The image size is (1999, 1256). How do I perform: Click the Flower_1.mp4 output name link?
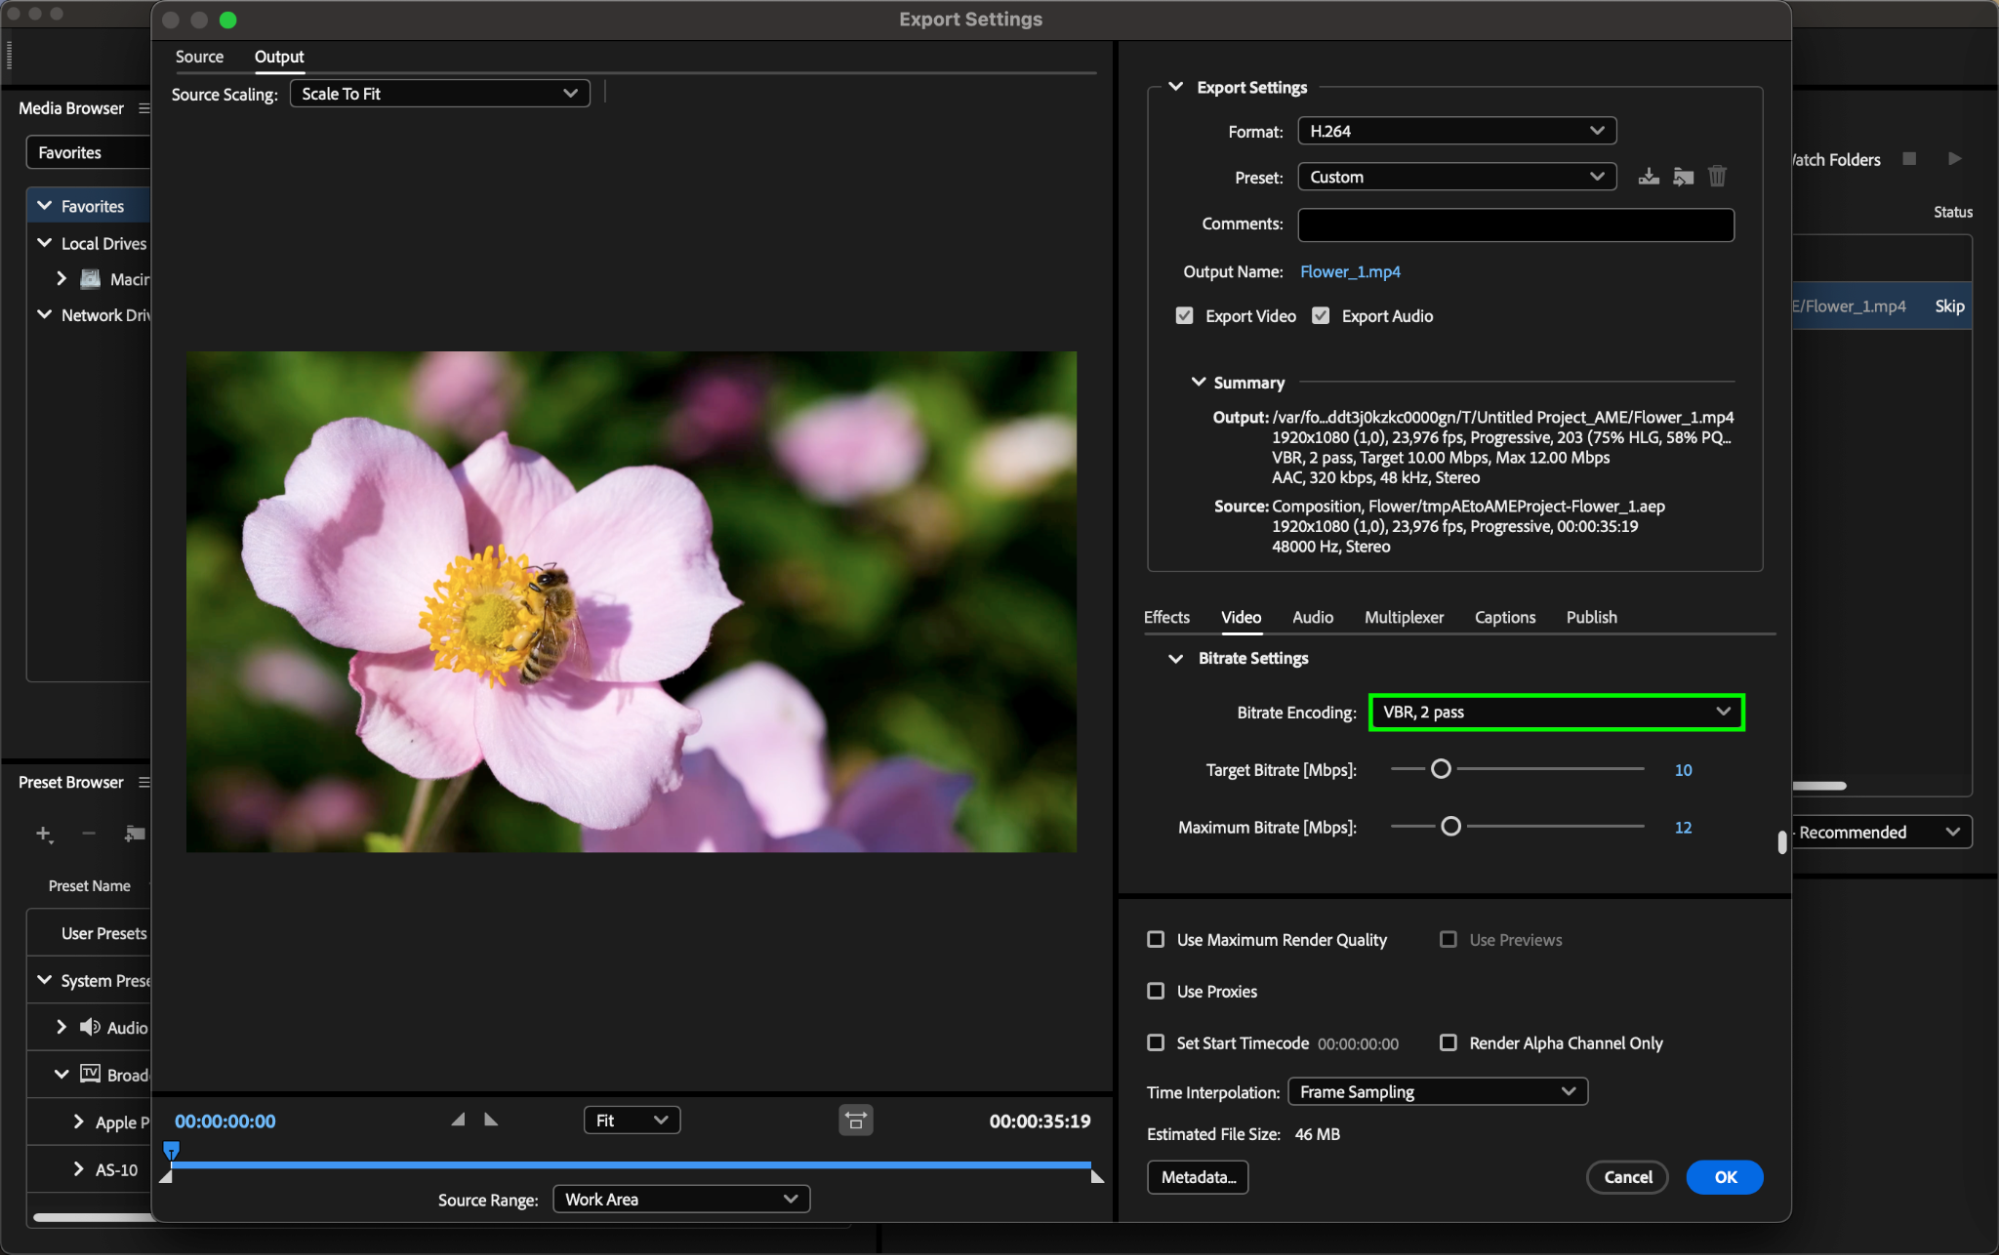point(1349,272)
